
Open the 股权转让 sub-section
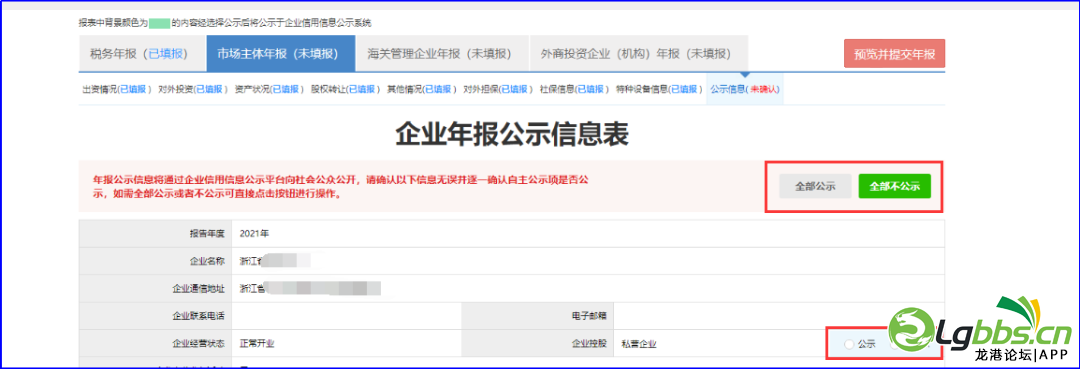point(345,89)
